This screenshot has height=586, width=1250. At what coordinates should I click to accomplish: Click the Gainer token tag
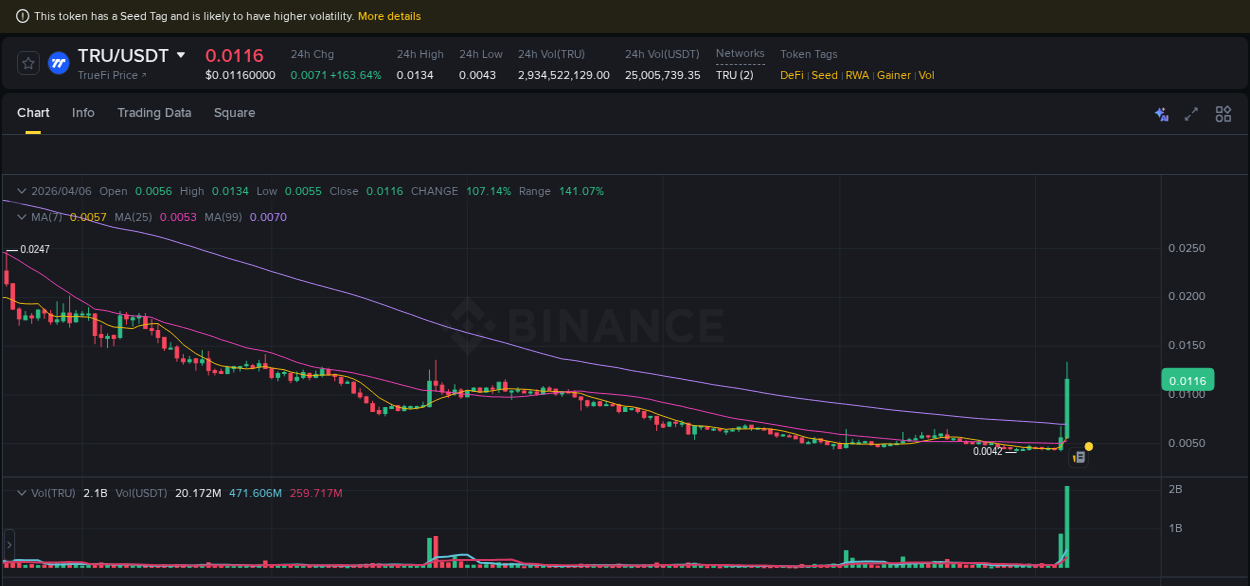pos(894,75)
